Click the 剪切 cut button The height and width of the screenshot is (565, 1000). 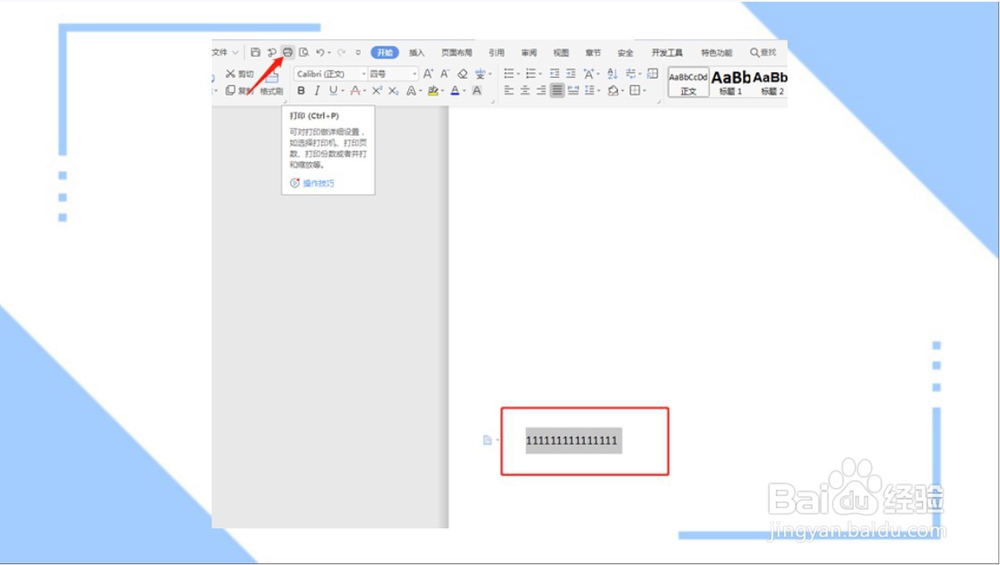pyautogui.click(x=240, y=74)
